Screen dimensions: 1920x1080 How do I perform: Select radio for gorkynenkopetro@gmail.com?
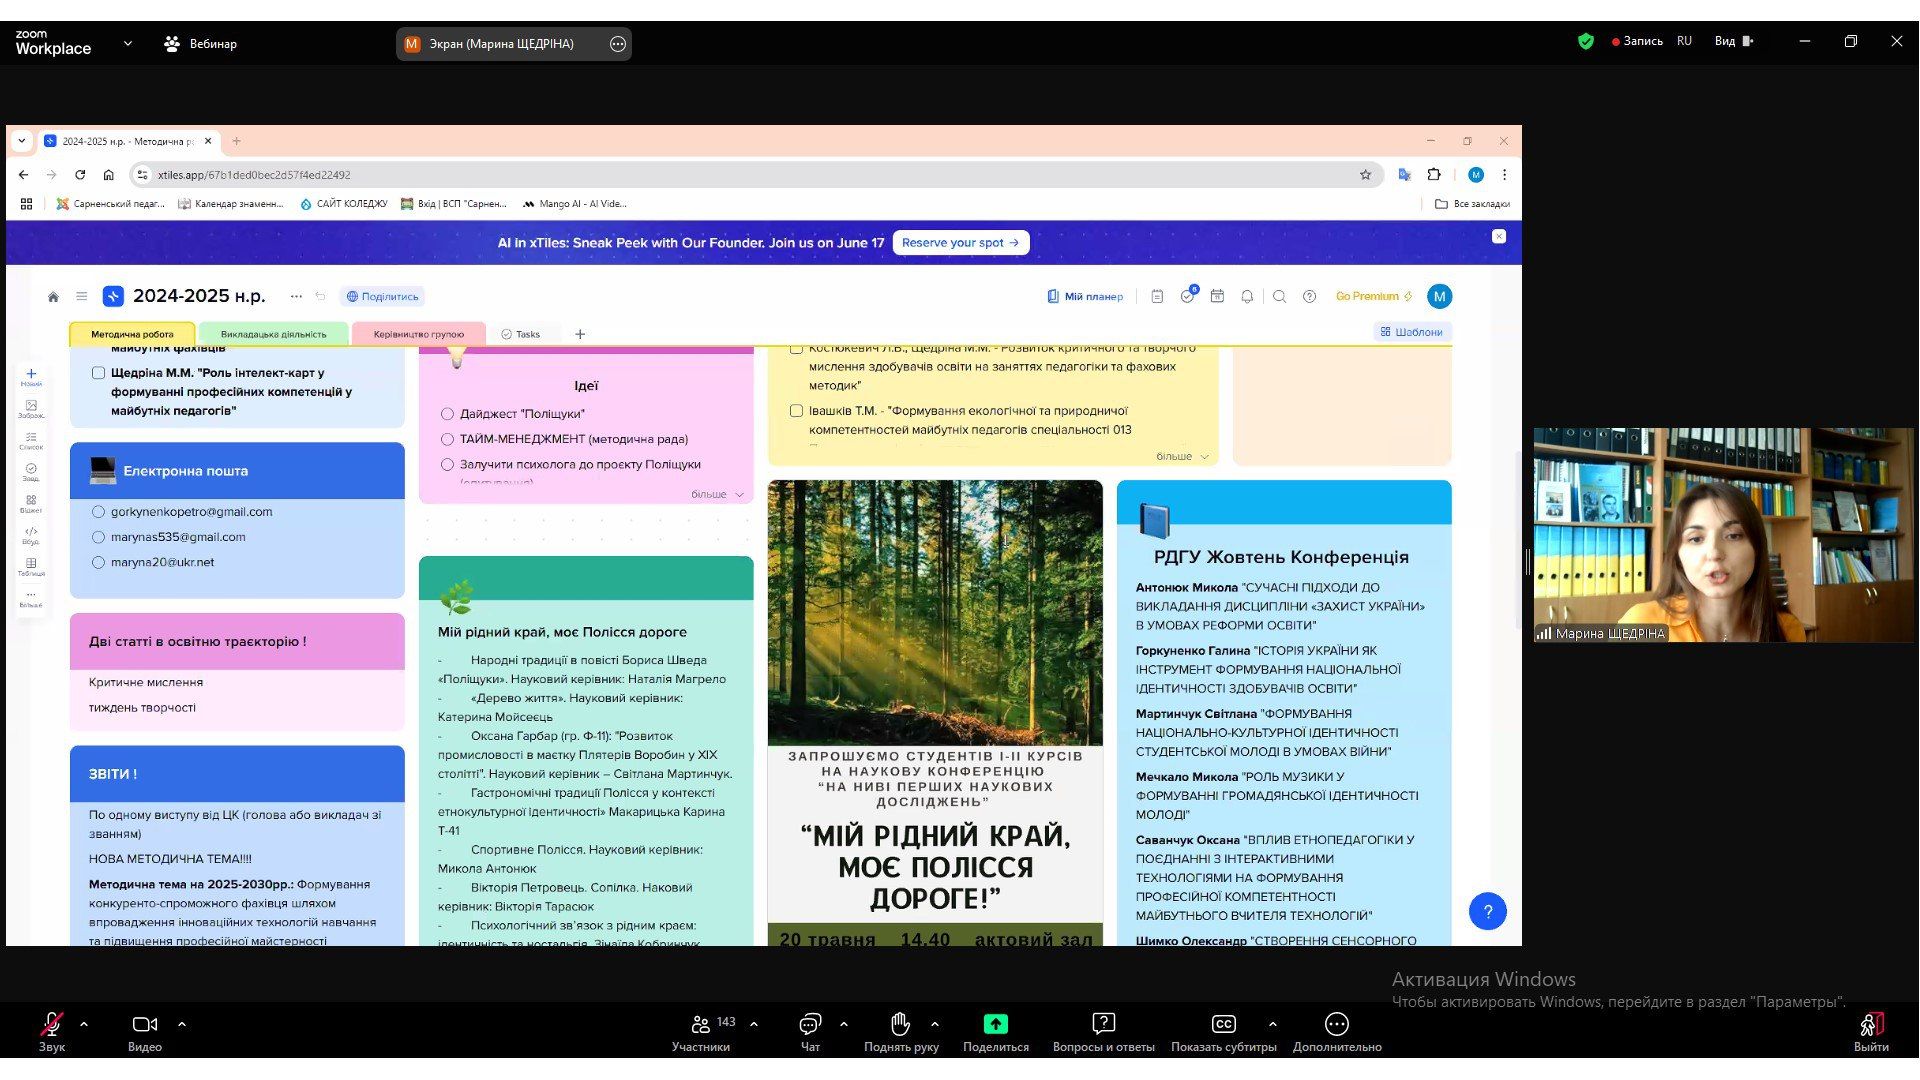point(98,512)
